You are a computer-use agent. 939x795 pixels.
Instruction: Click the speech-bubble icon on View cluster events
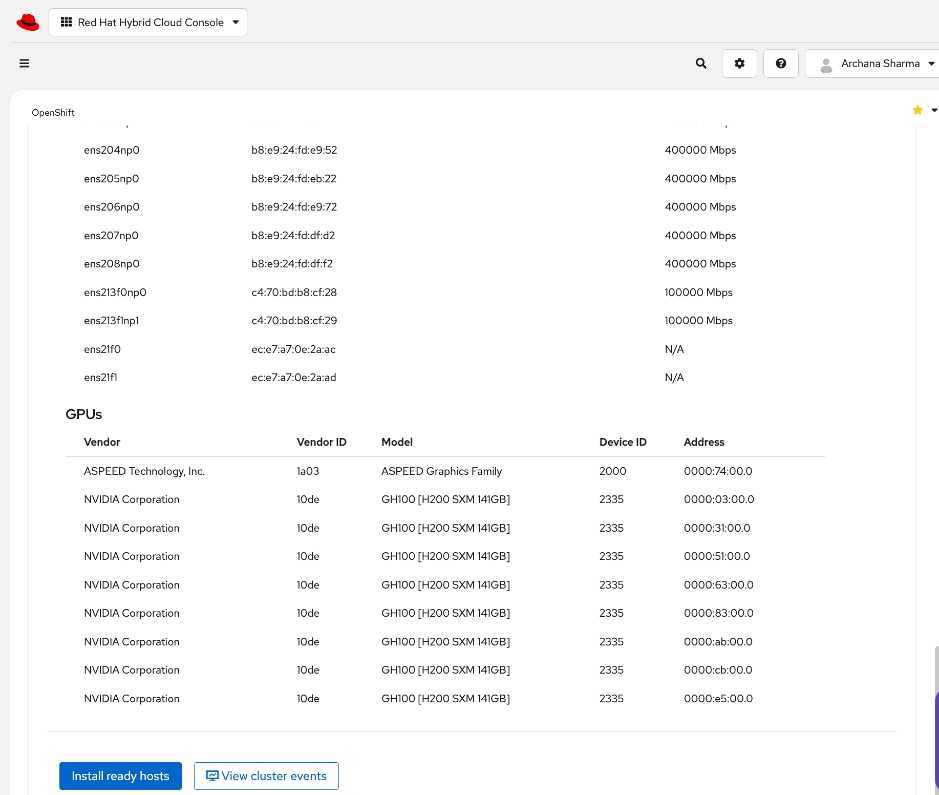[x=213, y=775]
